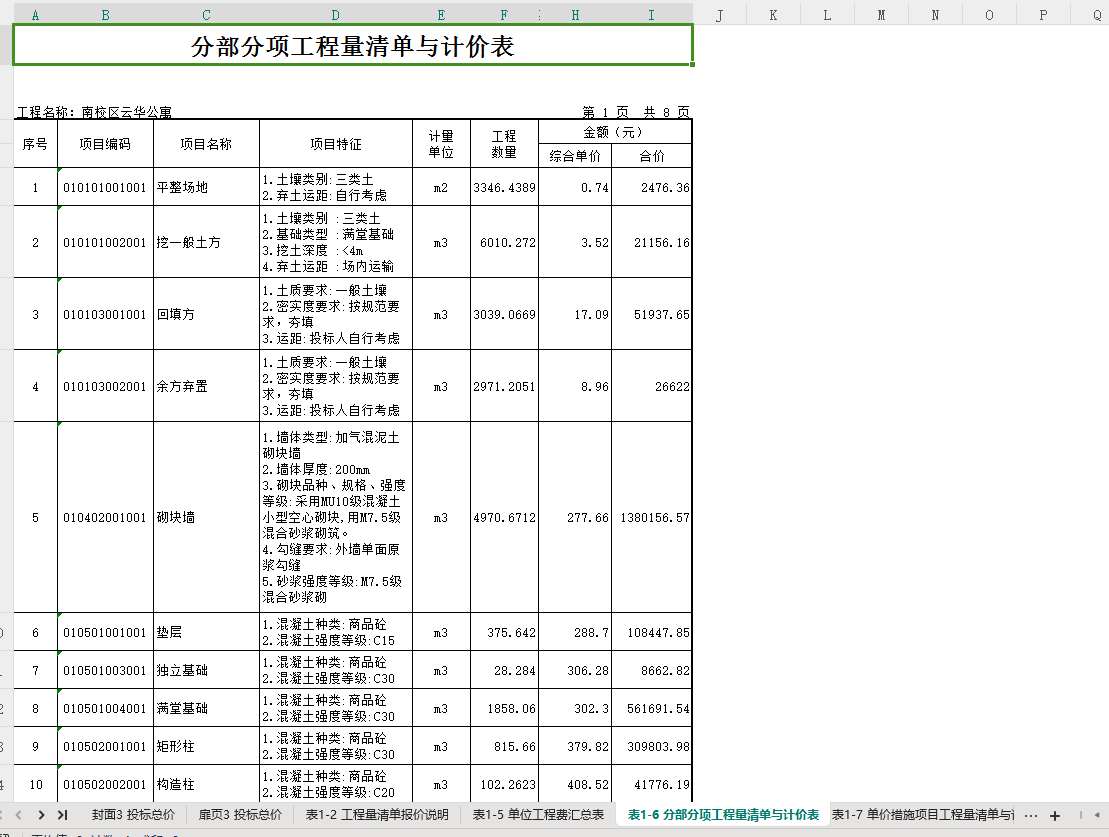Select column K header
The width and height of the screenshot is (1109, 837).
(773, 15)
